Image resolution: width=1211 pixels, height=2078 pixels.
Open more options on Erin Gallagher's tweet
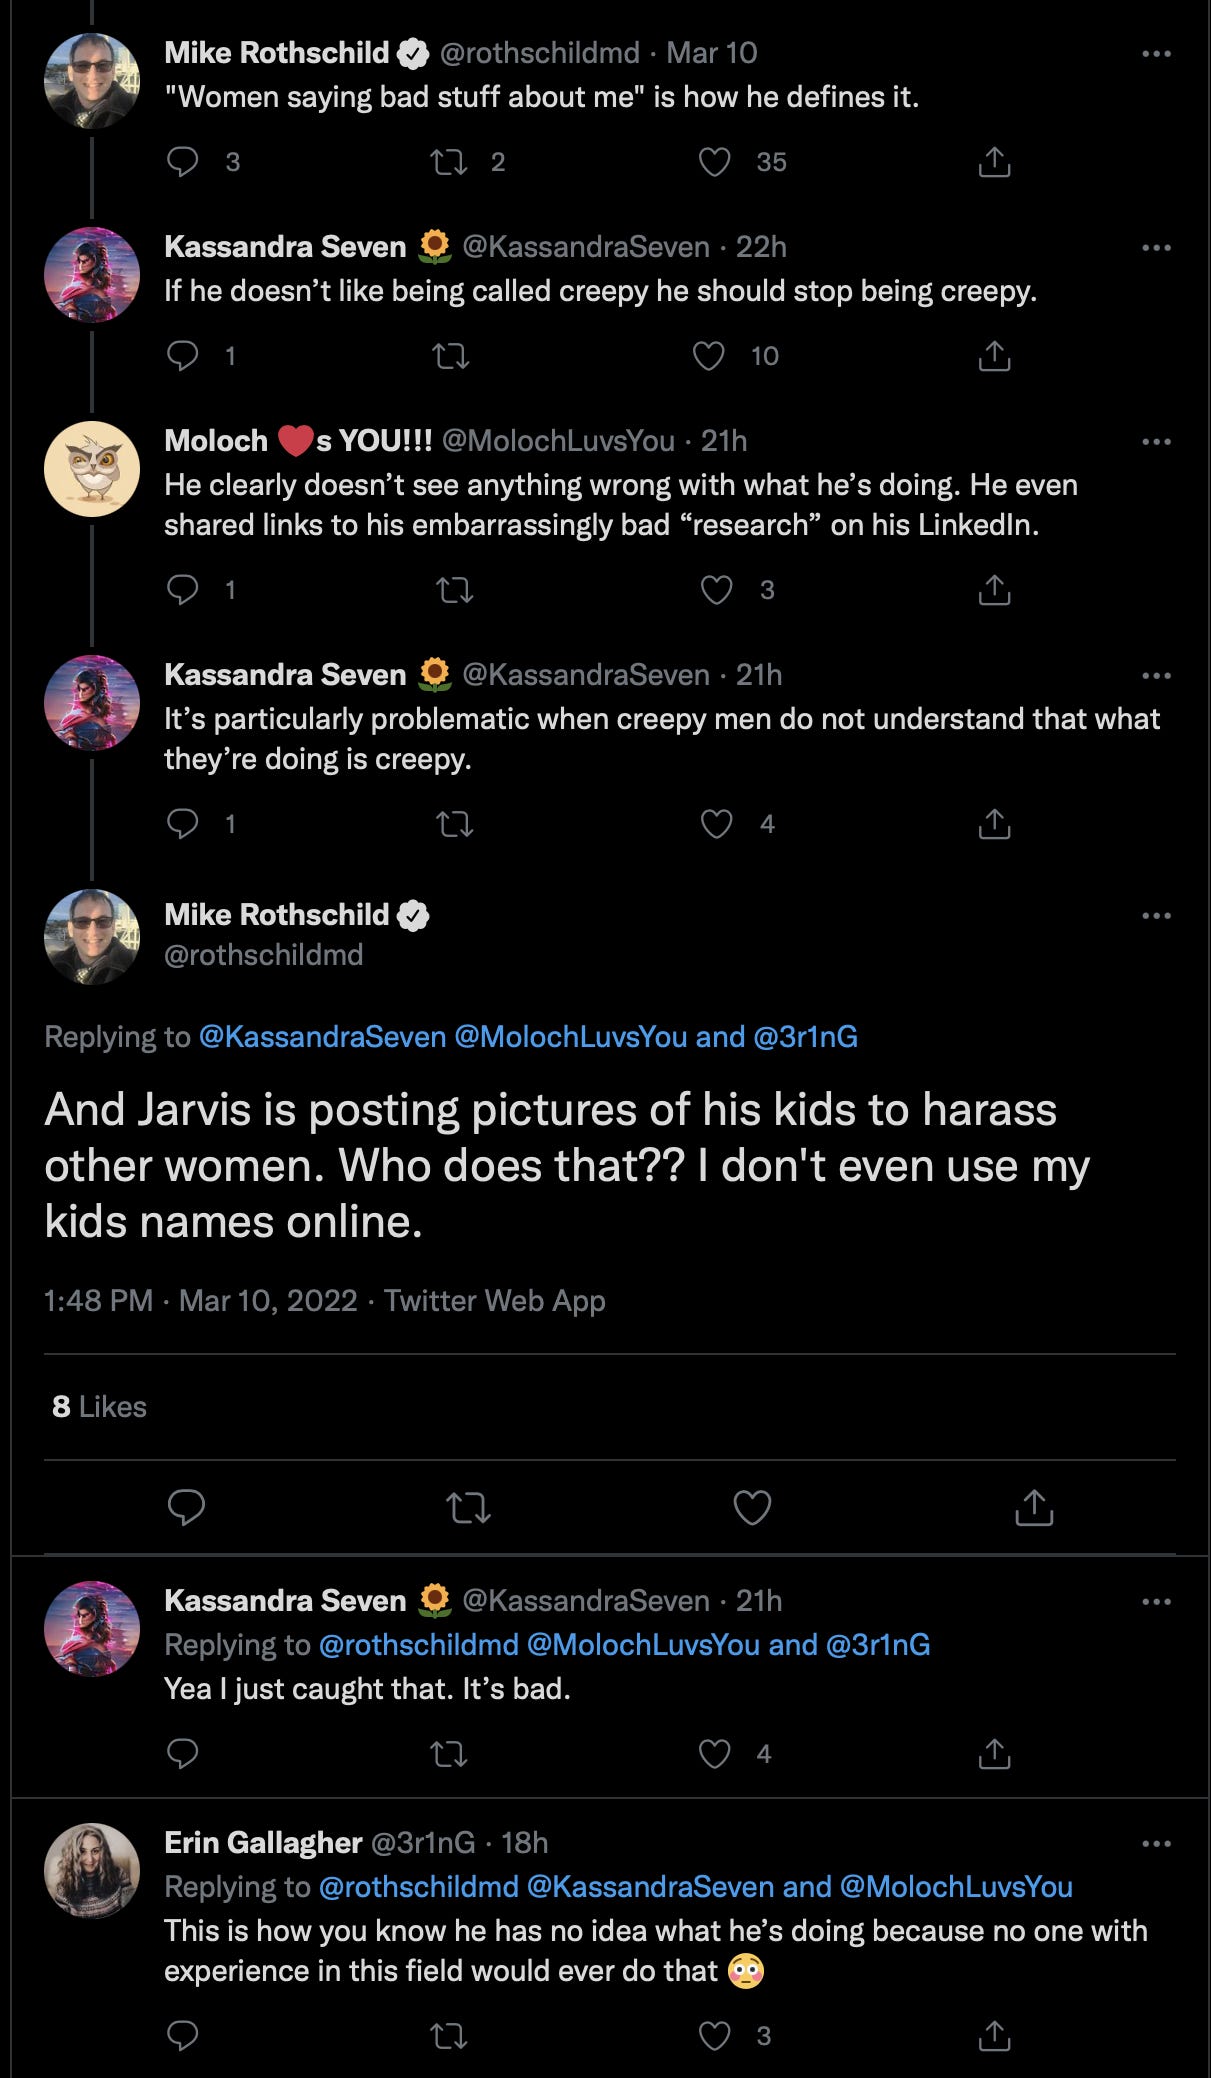point(1156,1843)
